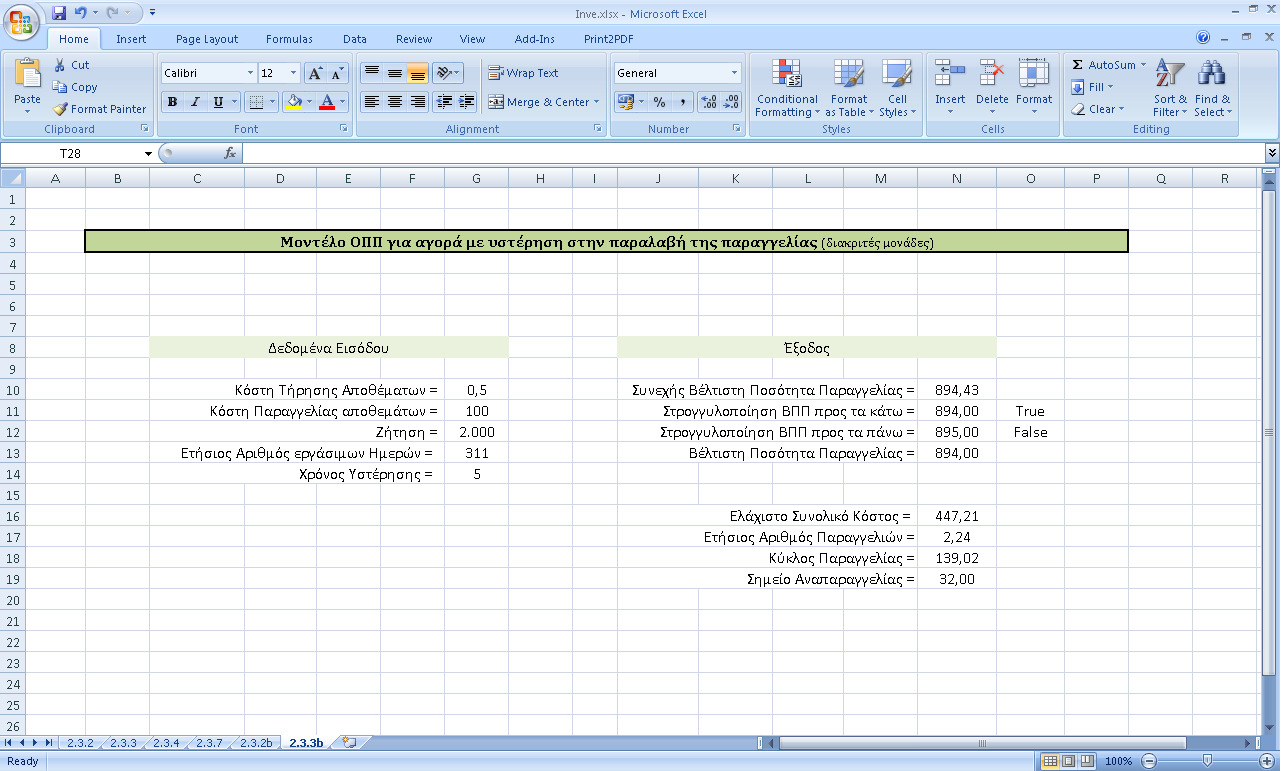Open Find & Select menu
The width and height of the screenshot is (1281, 771).
click(x=1212, y=88)
